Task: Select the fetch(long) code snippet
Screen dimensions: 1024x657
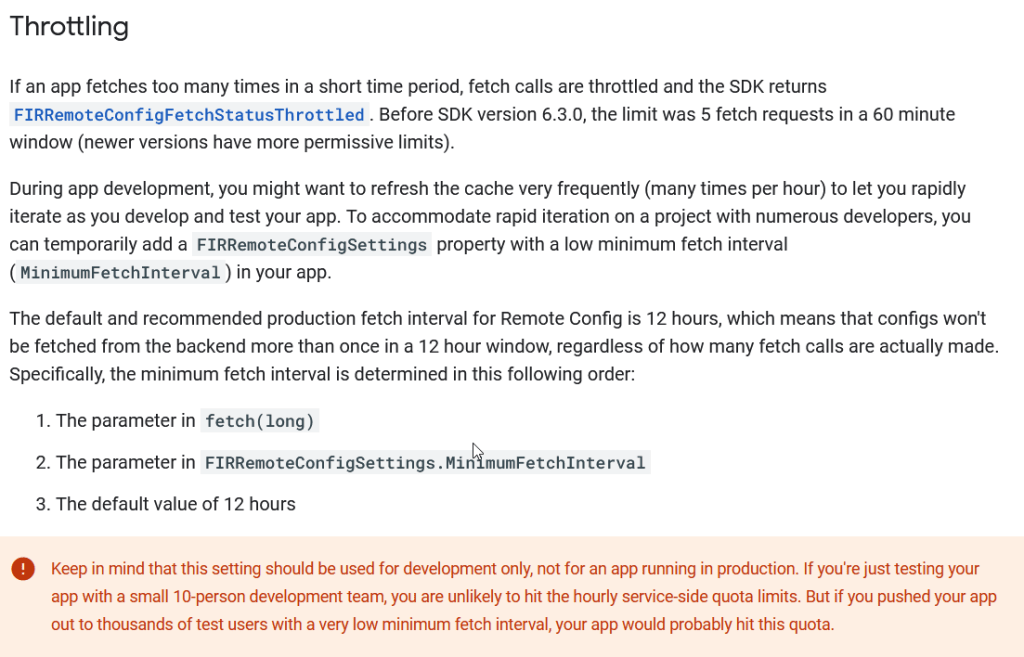Action: pos(260,421)
